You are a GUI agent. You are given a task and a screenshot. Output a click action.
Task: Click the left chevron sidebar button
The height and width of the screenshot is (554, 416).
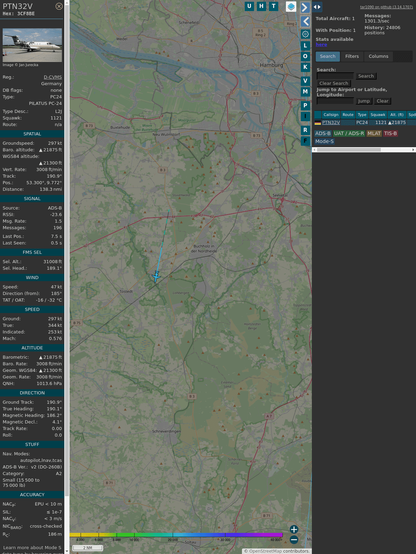(305, 22)
